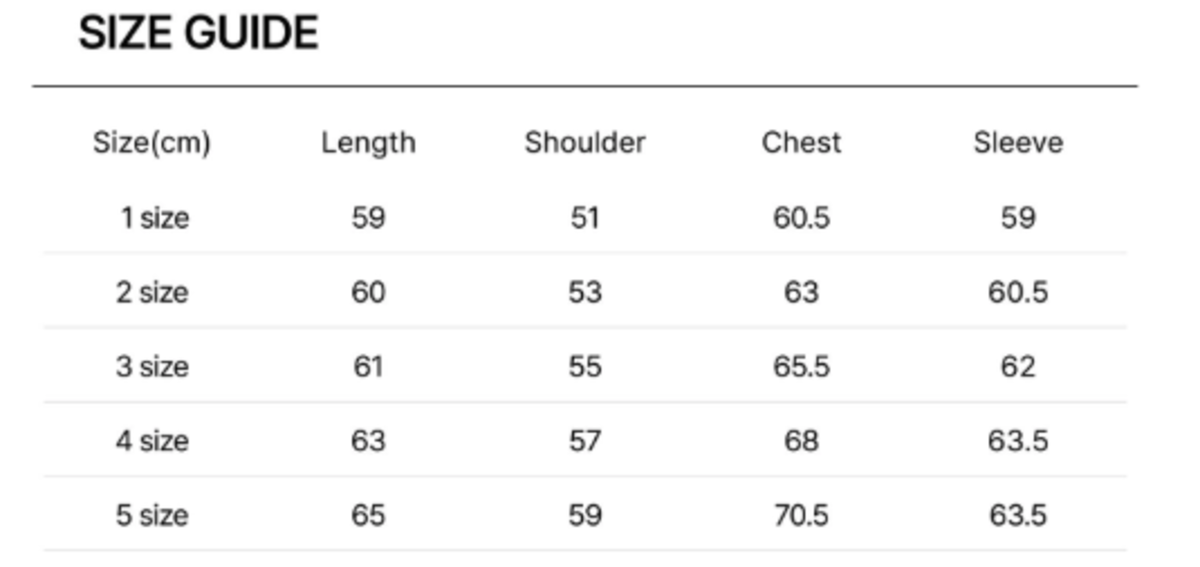Image resolution: width=1200 pixels, height=567 pixels.
Task: Click the 2 size sleeve value 60.5
Action: (x=1018, y=292)
